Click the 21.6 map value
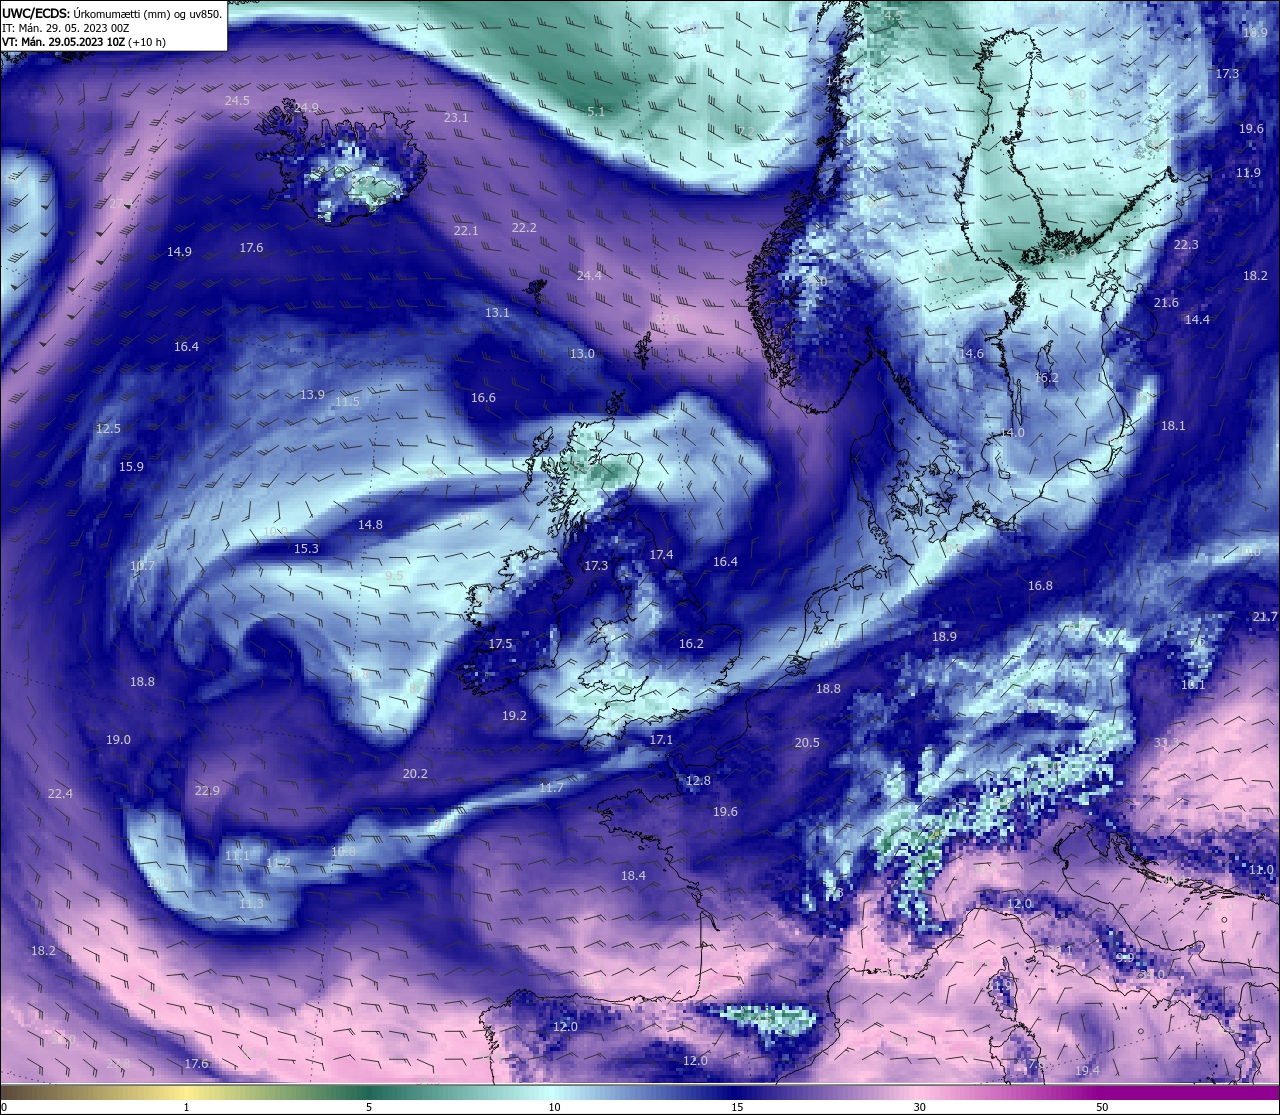This screenshot has height=1115, width=1280. click(x=1166, y=302)
